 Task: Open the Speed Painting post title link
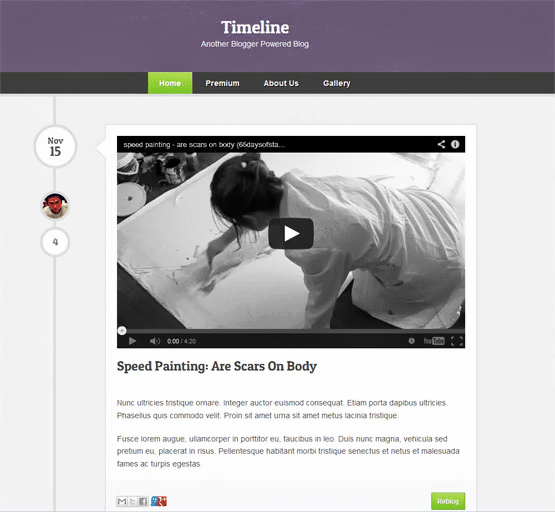click(217, 366)
